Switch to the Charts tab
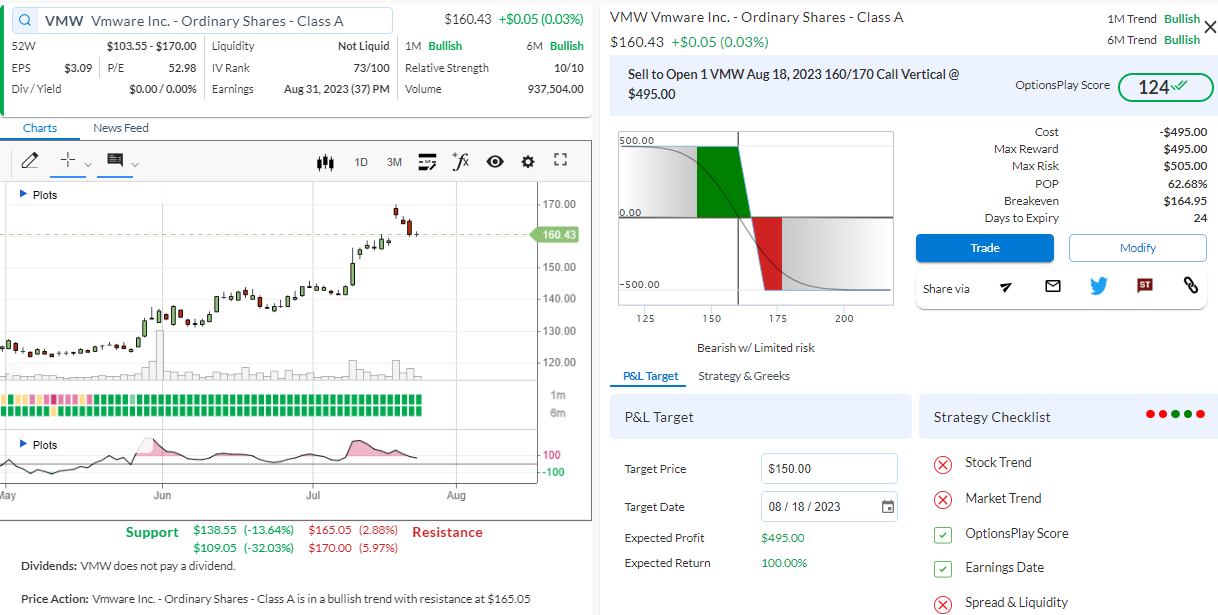 pyautogui.click(x=40, y=128)
